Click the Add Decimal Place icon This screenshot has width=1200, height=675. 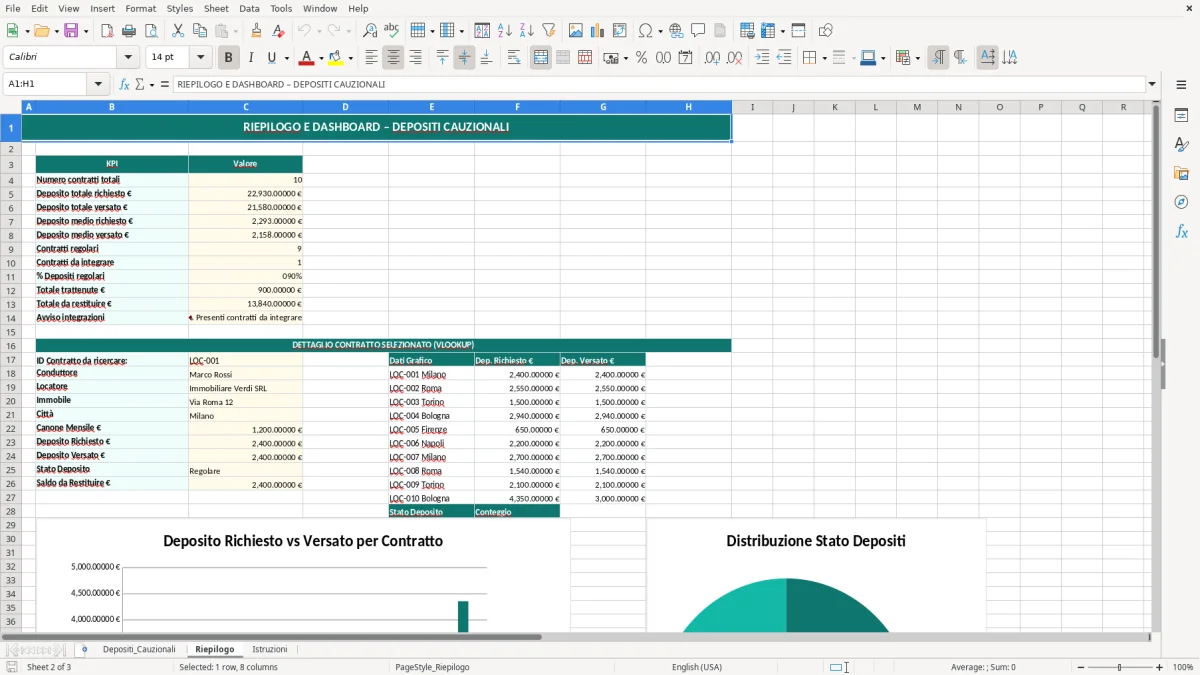pyautogui.click(x=712, y=58)
